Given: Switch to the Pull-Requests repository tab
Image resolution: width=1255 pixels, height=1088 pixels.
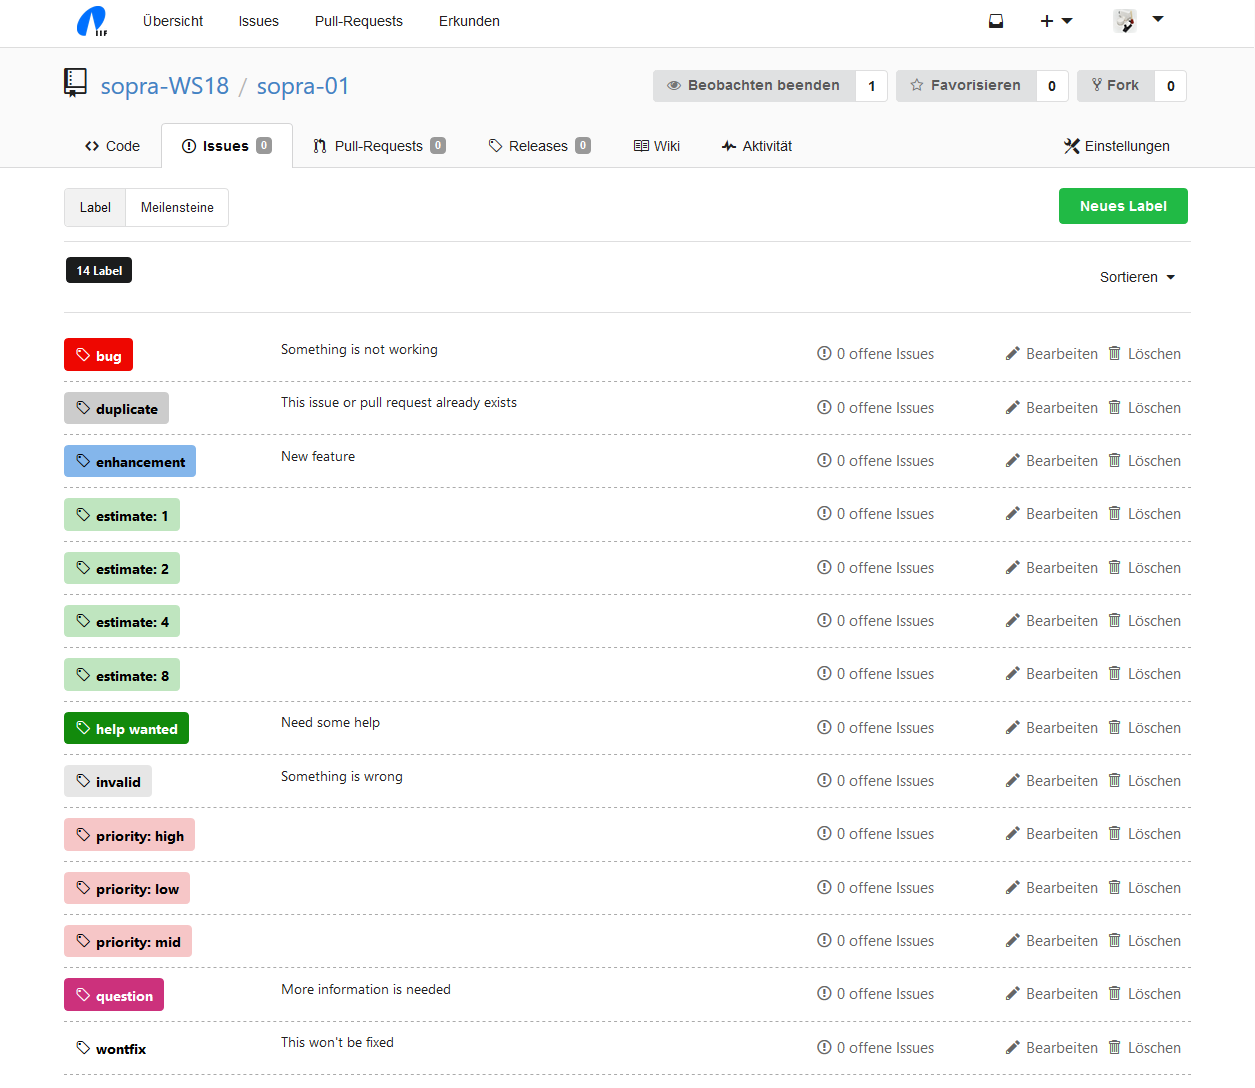Looking at the screenshot, I should pyautogui.click(x=378, y=146).
